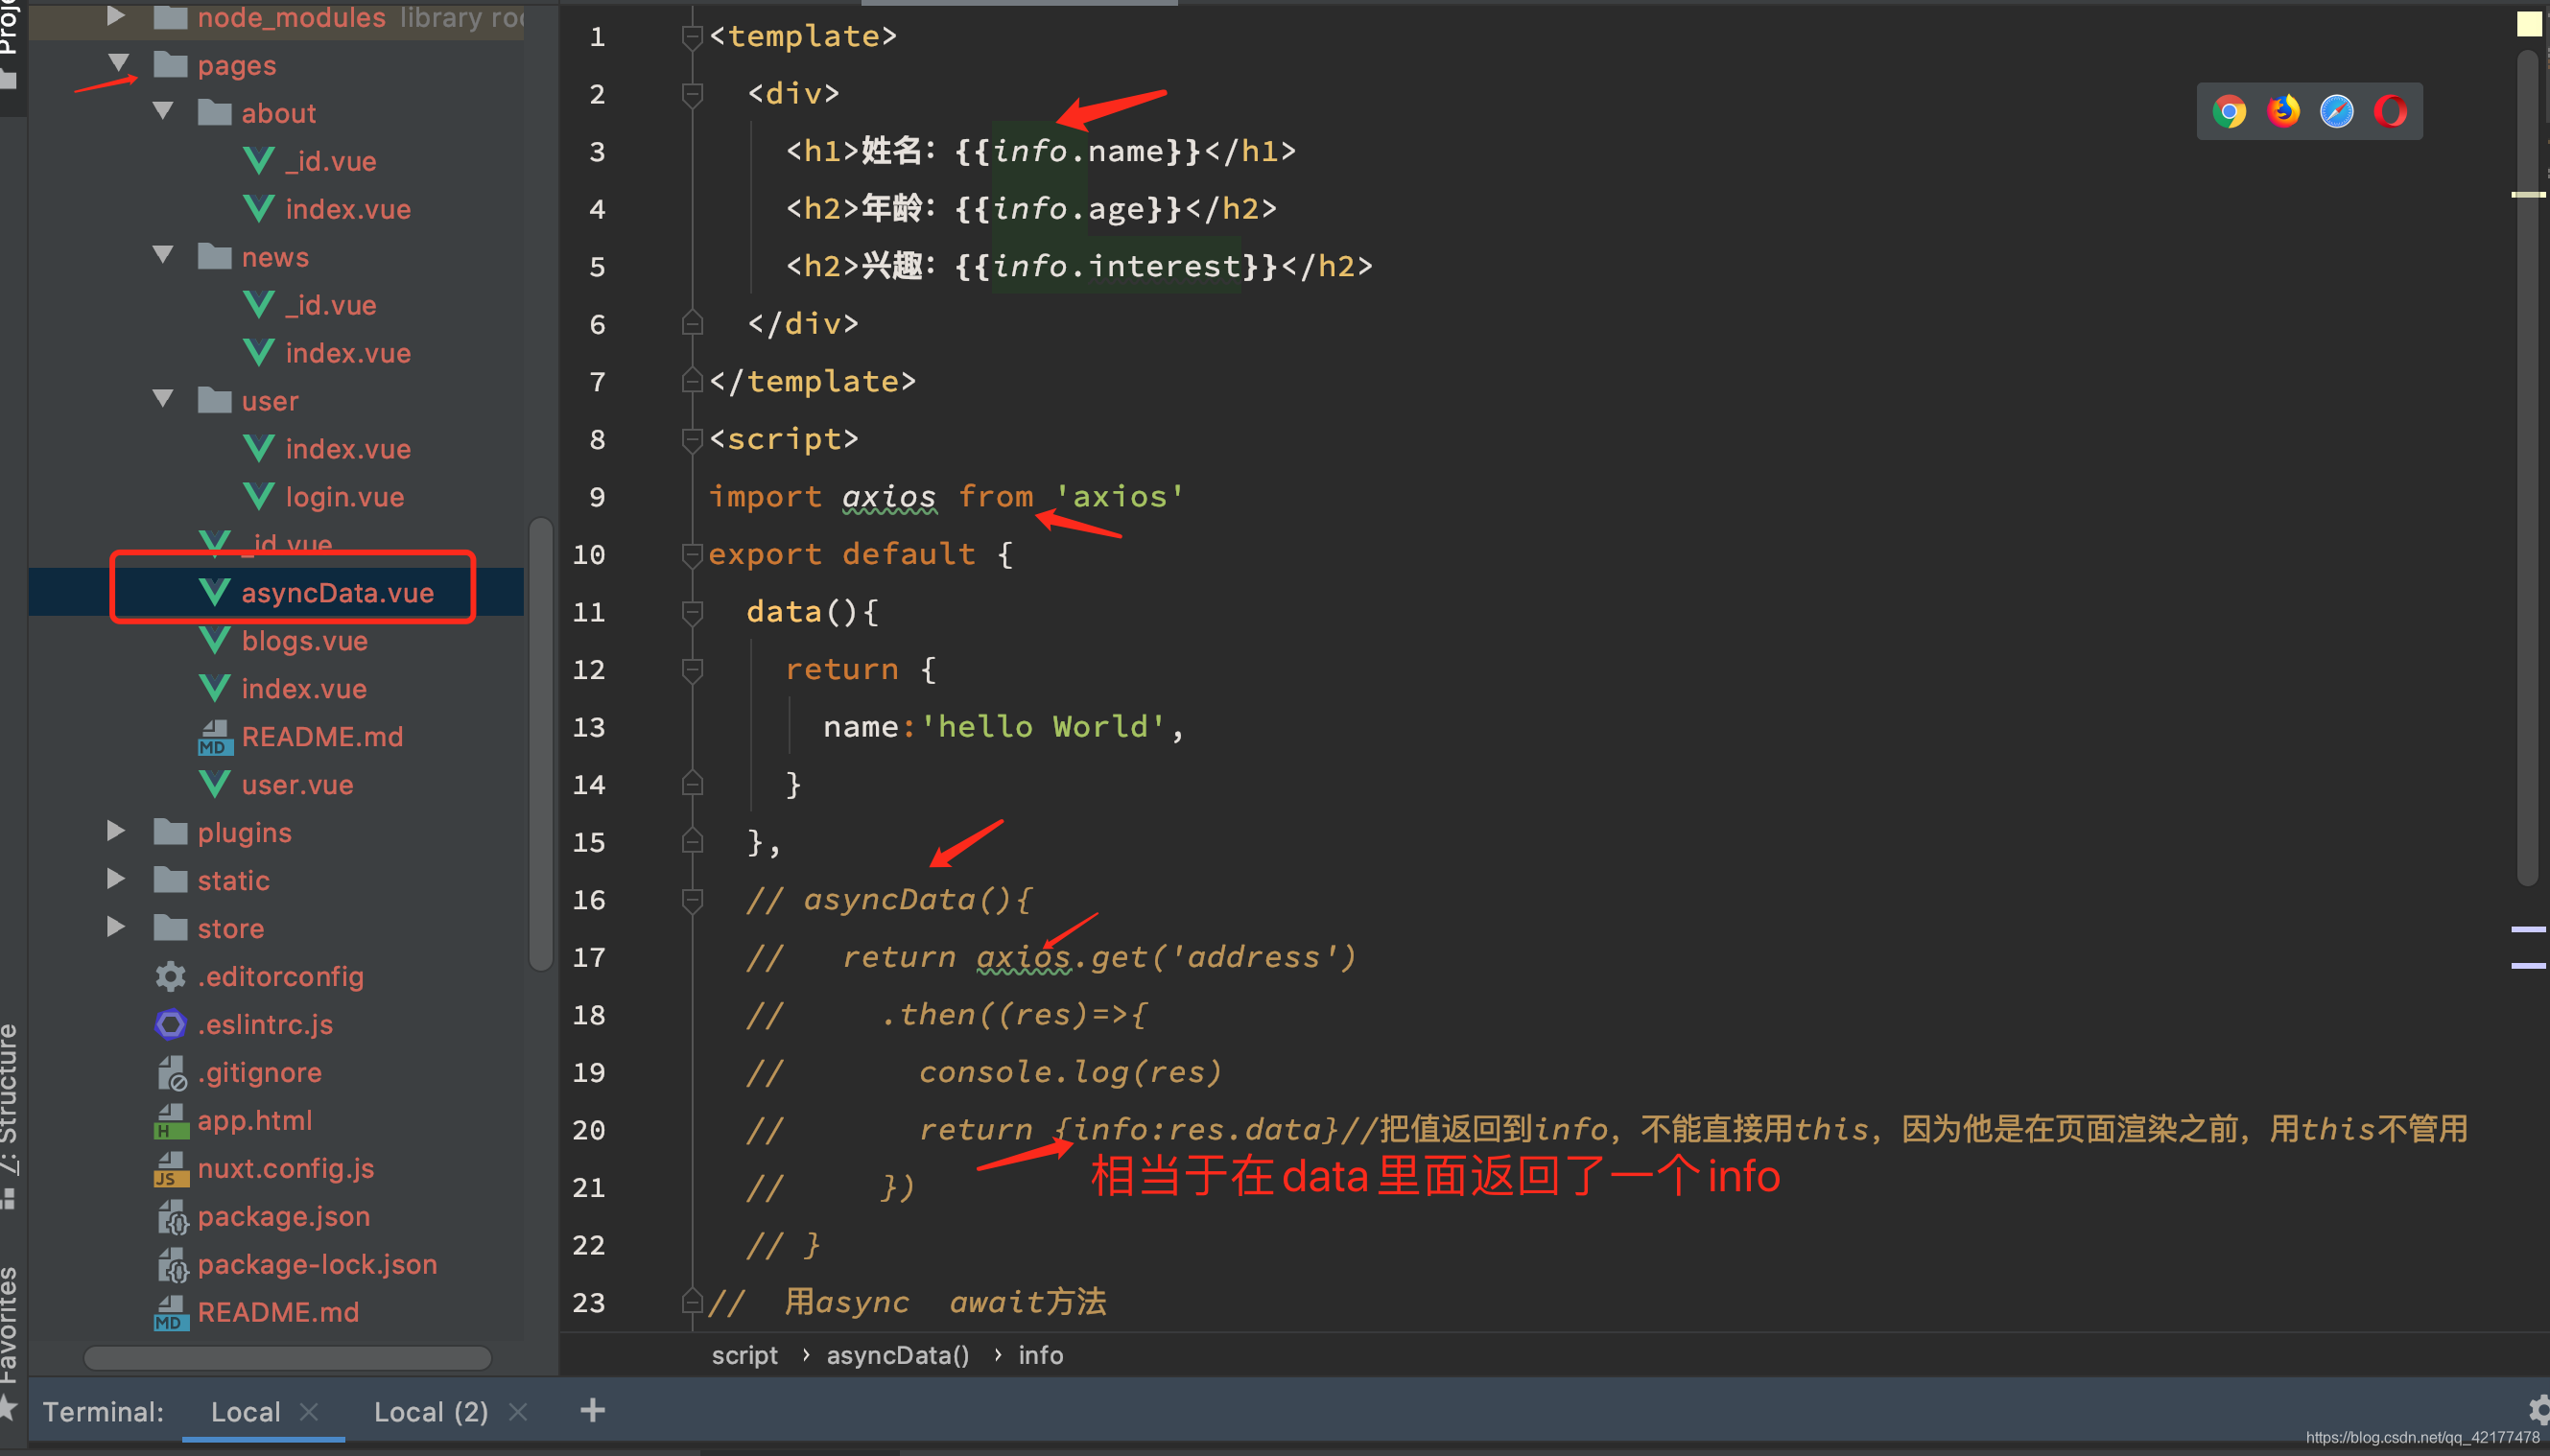The image size is (2550, 1456).
Task: Open root README.md file
Action: tap(277, 1312)
